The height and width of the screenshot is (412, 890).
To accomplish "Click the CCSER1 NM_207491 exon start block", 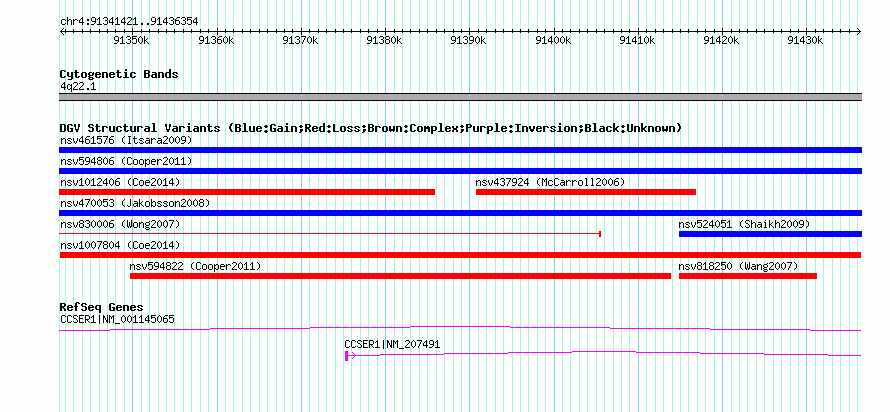I will [346, 356].
